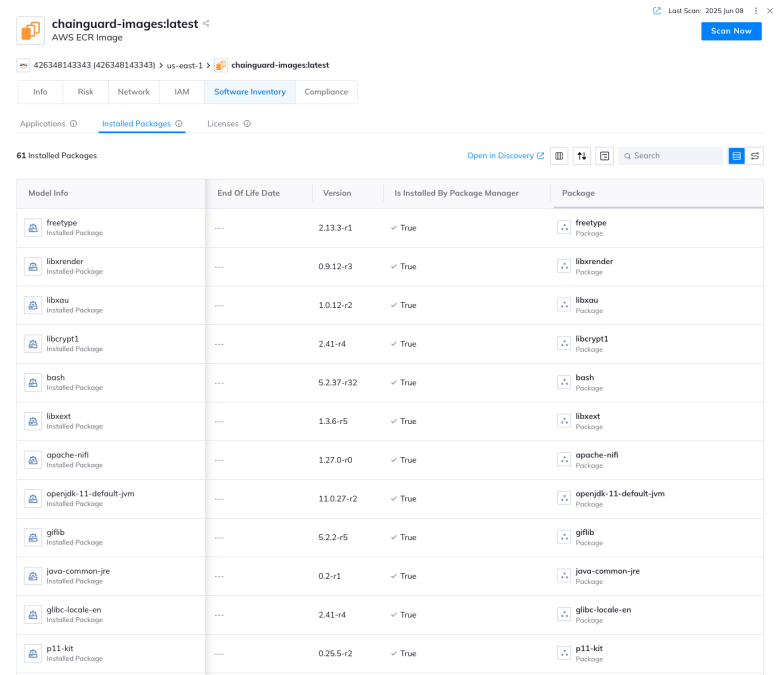Click the AWS ECR Image orange icon
The image size is (784, 675).
click(x=30, y=30)
